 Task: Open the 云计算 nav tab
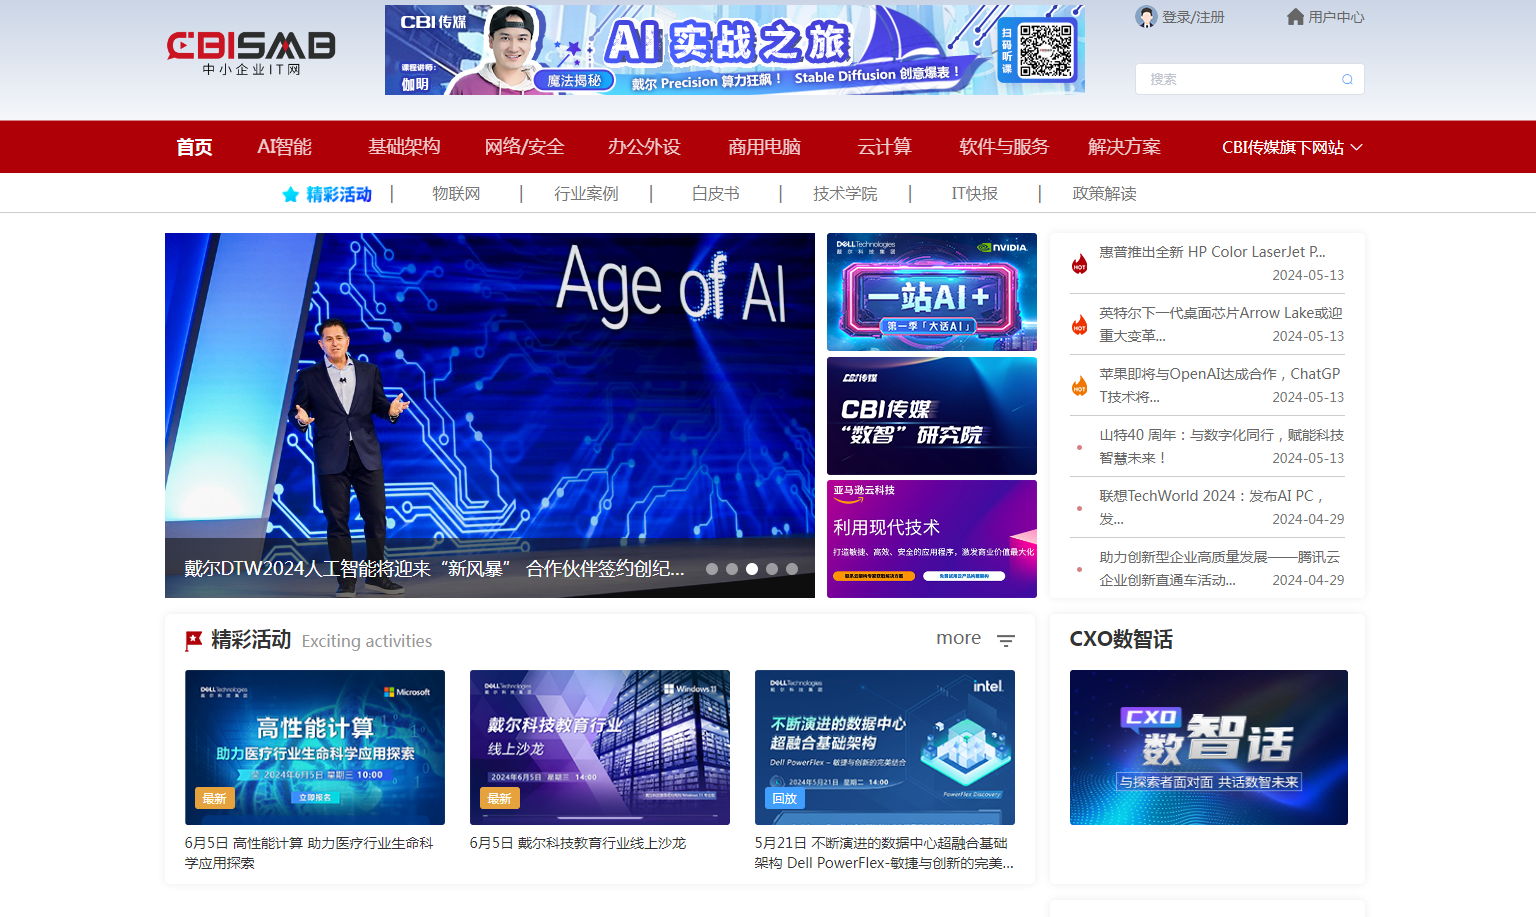(884, 147)
